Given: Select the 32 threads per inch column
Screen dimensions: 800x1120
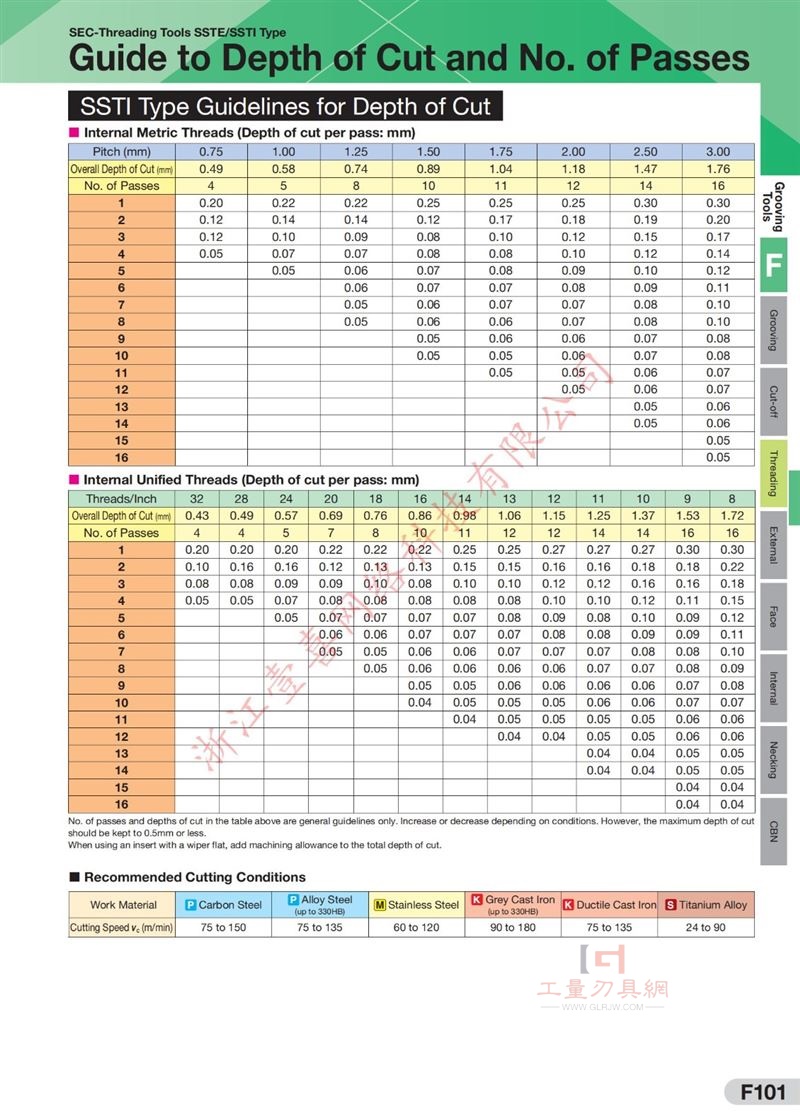Looking at the screenshot, I should coord(196,499).
